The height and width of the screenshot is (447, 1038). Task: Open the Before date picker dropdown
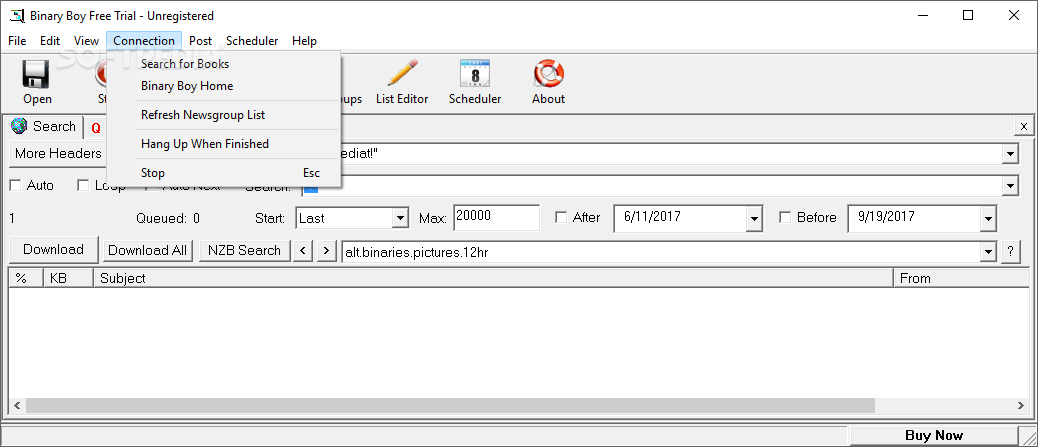[x=988, y=219]
